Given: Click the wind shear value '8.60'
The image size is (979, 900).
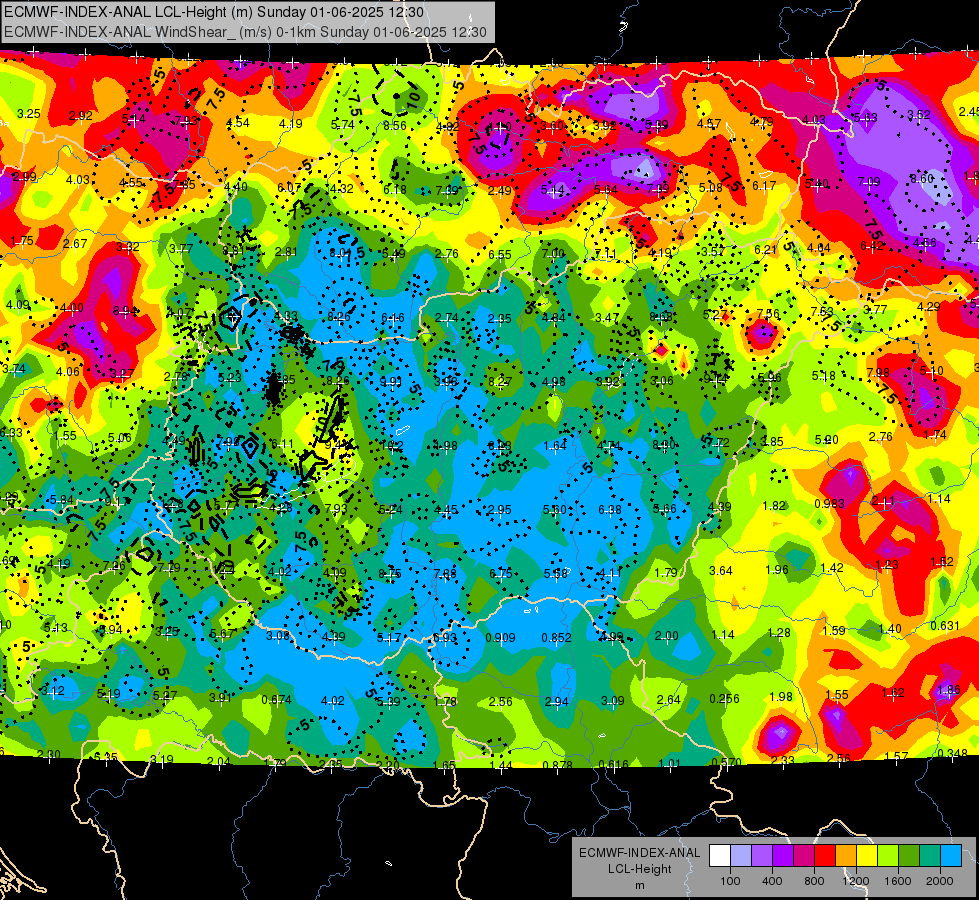Looking at the screenshot, I should tap(922, 179).
